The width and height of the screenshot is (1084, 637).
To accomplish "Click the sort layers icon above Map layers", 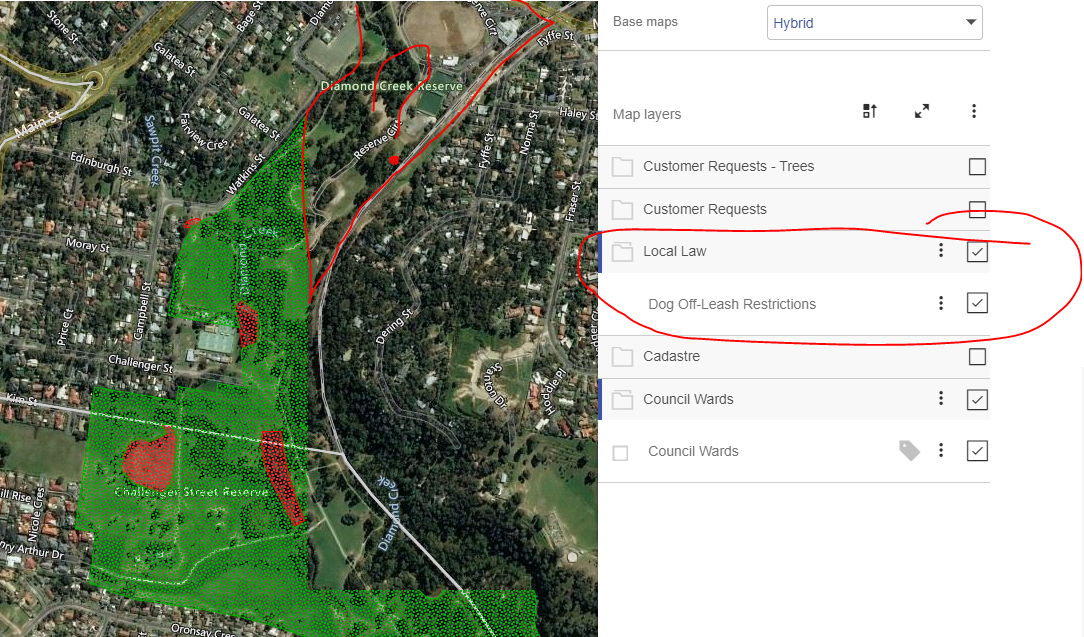I will (x=869, y=111).
